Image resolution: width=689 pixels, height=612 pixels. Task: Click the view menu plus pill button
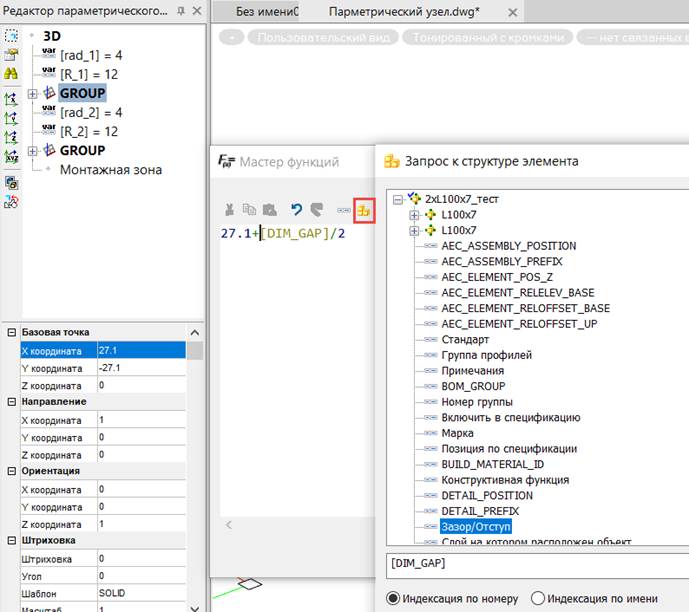pyautogui.click(x=232, y=38)
